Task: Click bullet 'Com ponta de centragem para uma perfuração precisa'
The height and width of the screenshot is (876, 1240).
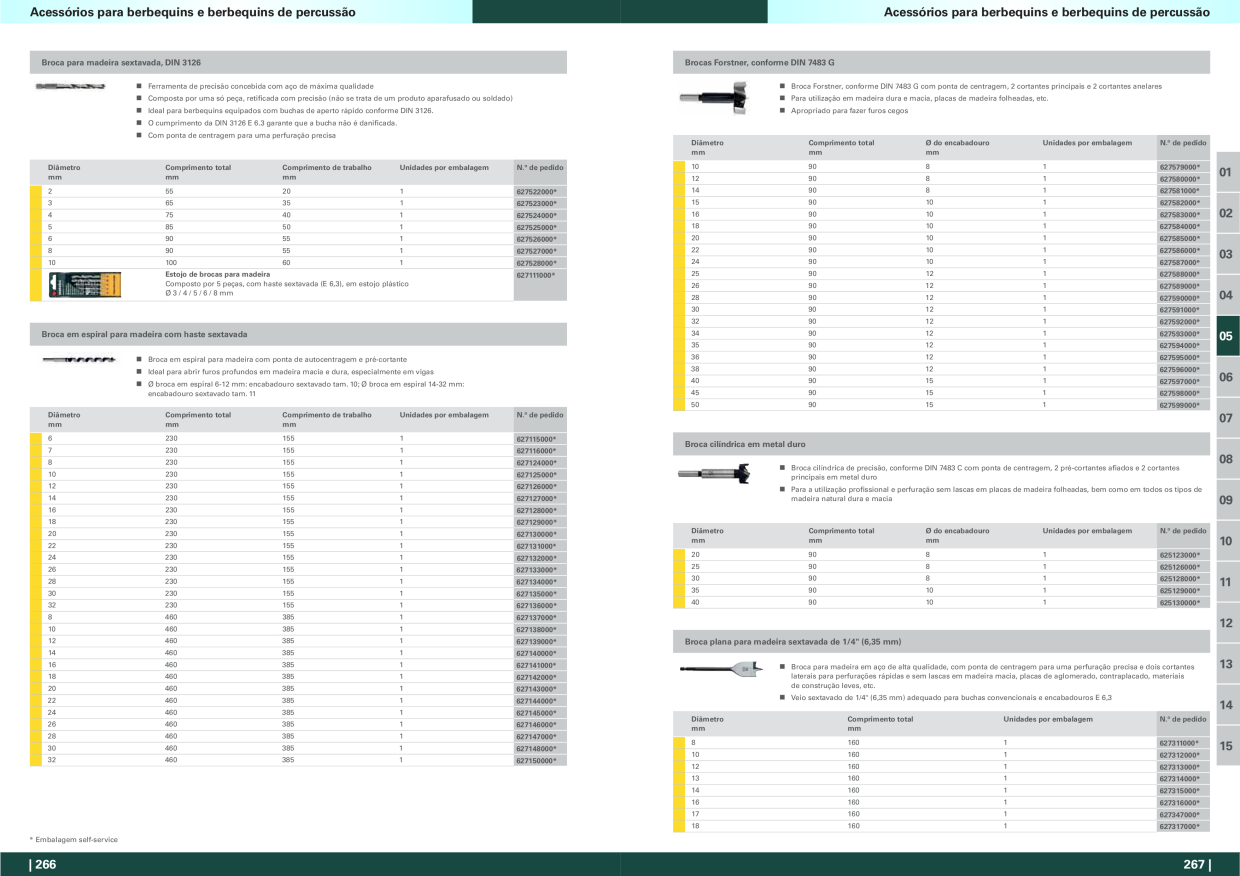Action: [241, 135]
